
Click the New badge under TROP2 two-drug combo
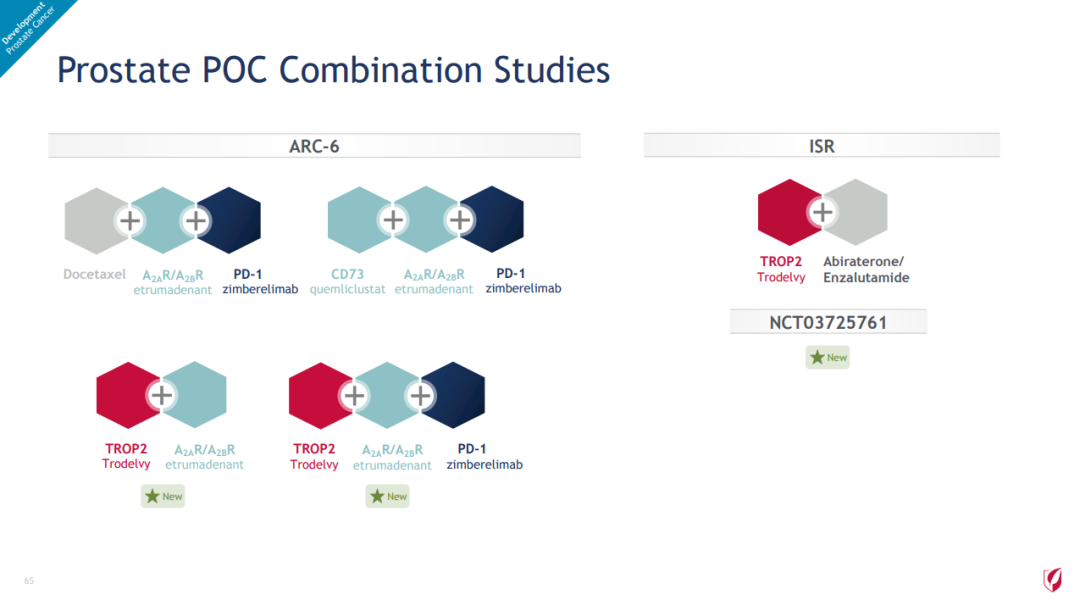(x=163, y=496)
